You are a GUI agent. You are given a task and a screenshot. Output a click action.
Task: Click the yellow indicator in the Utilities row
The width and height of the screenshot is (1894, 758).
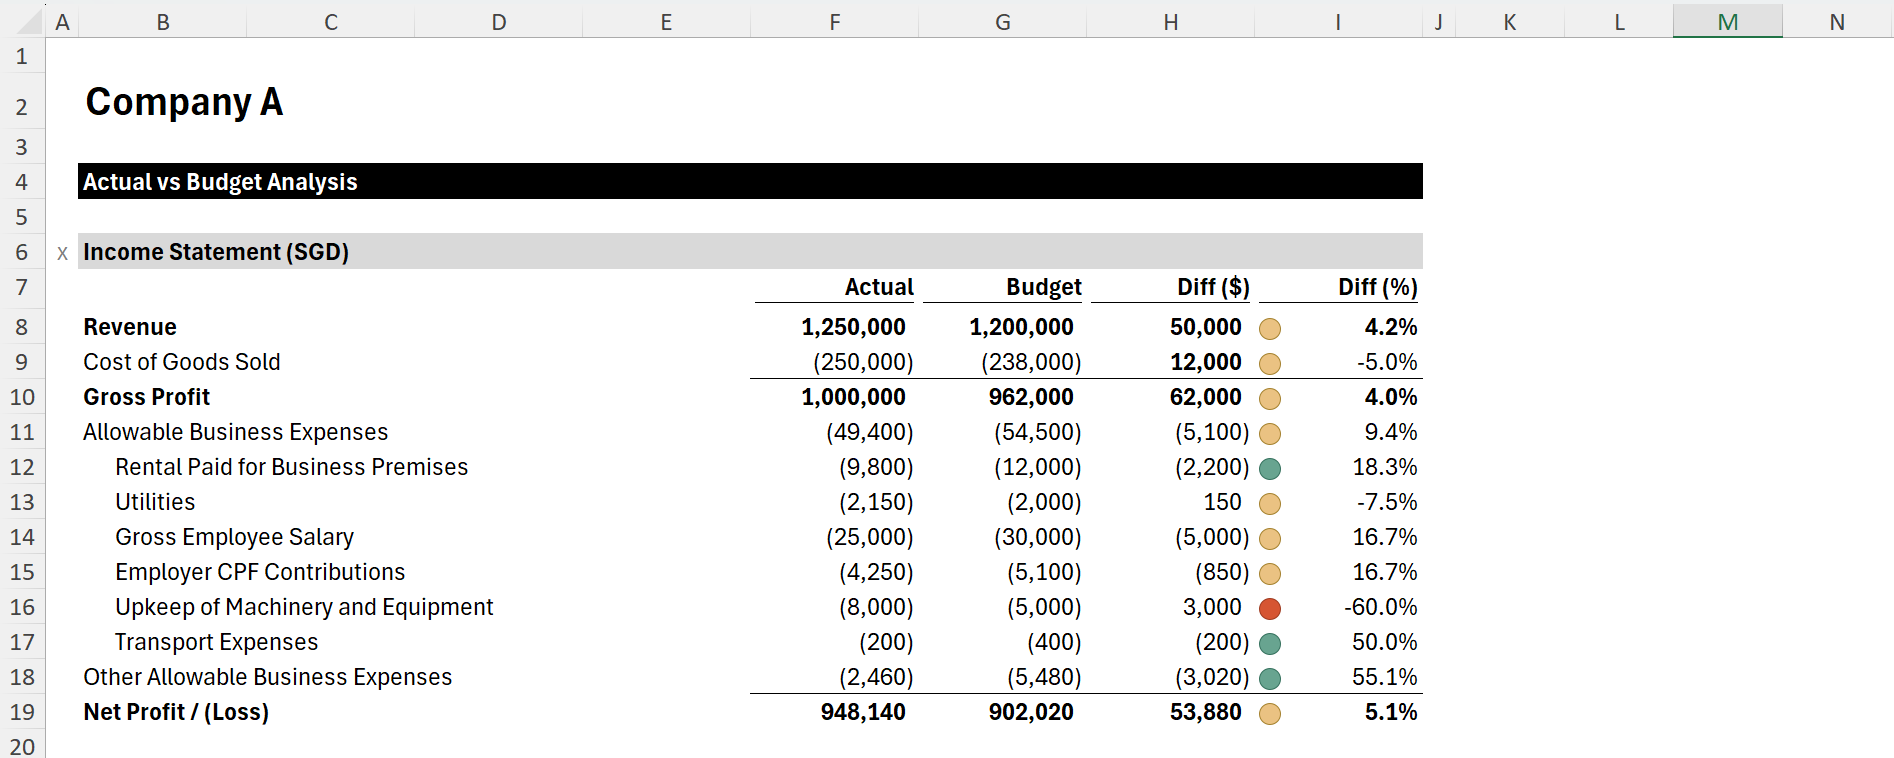click(x=1270, y=504)
